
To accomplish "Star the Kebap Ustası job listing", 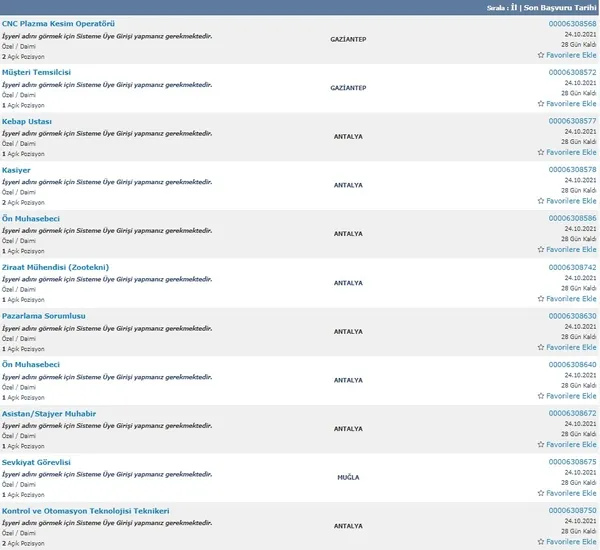I will click(566, 153).
